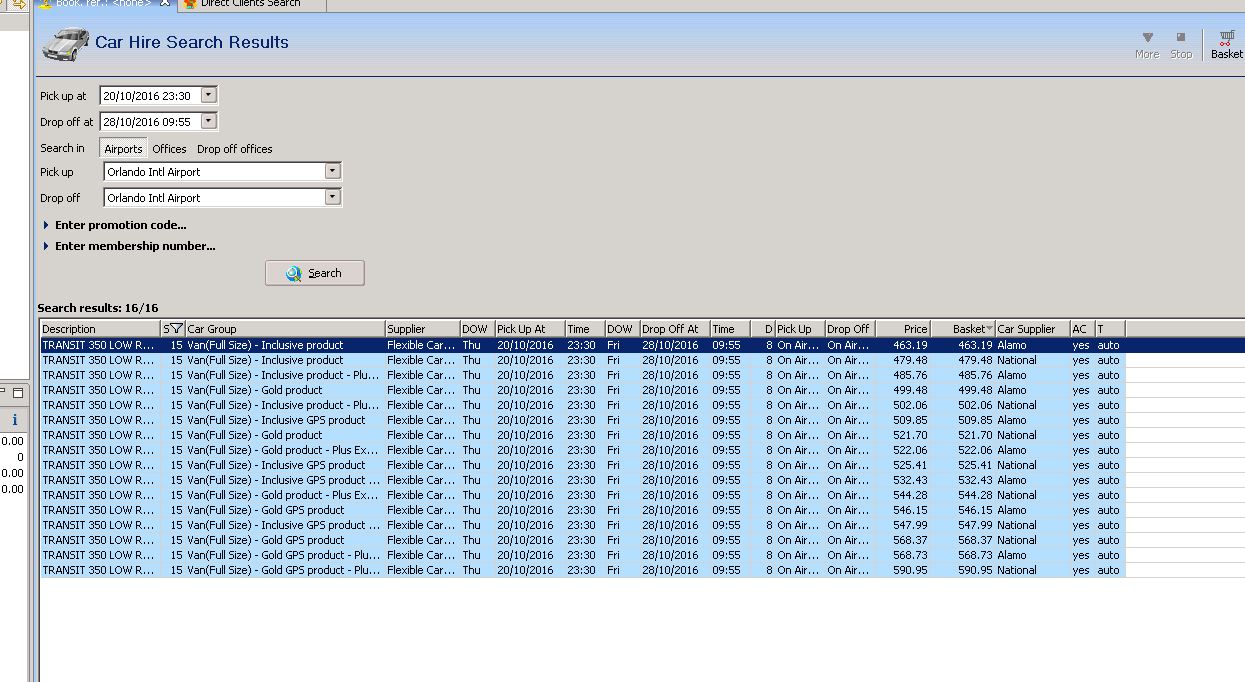Sort by the Drop Off At column header

pyautogui.click(x=675, y=328)
